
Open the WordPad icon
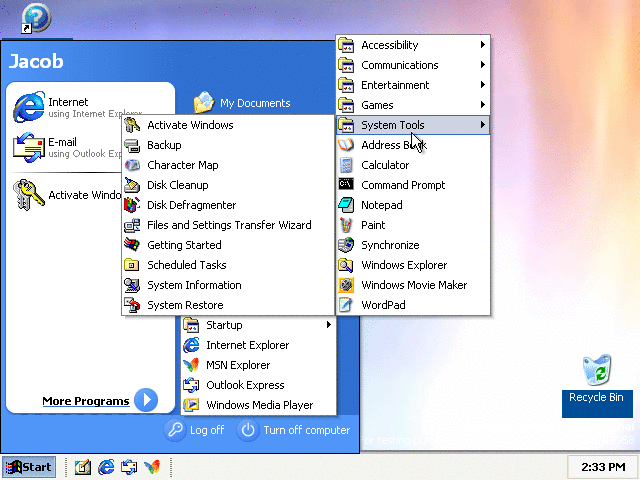tap(346, 305)
